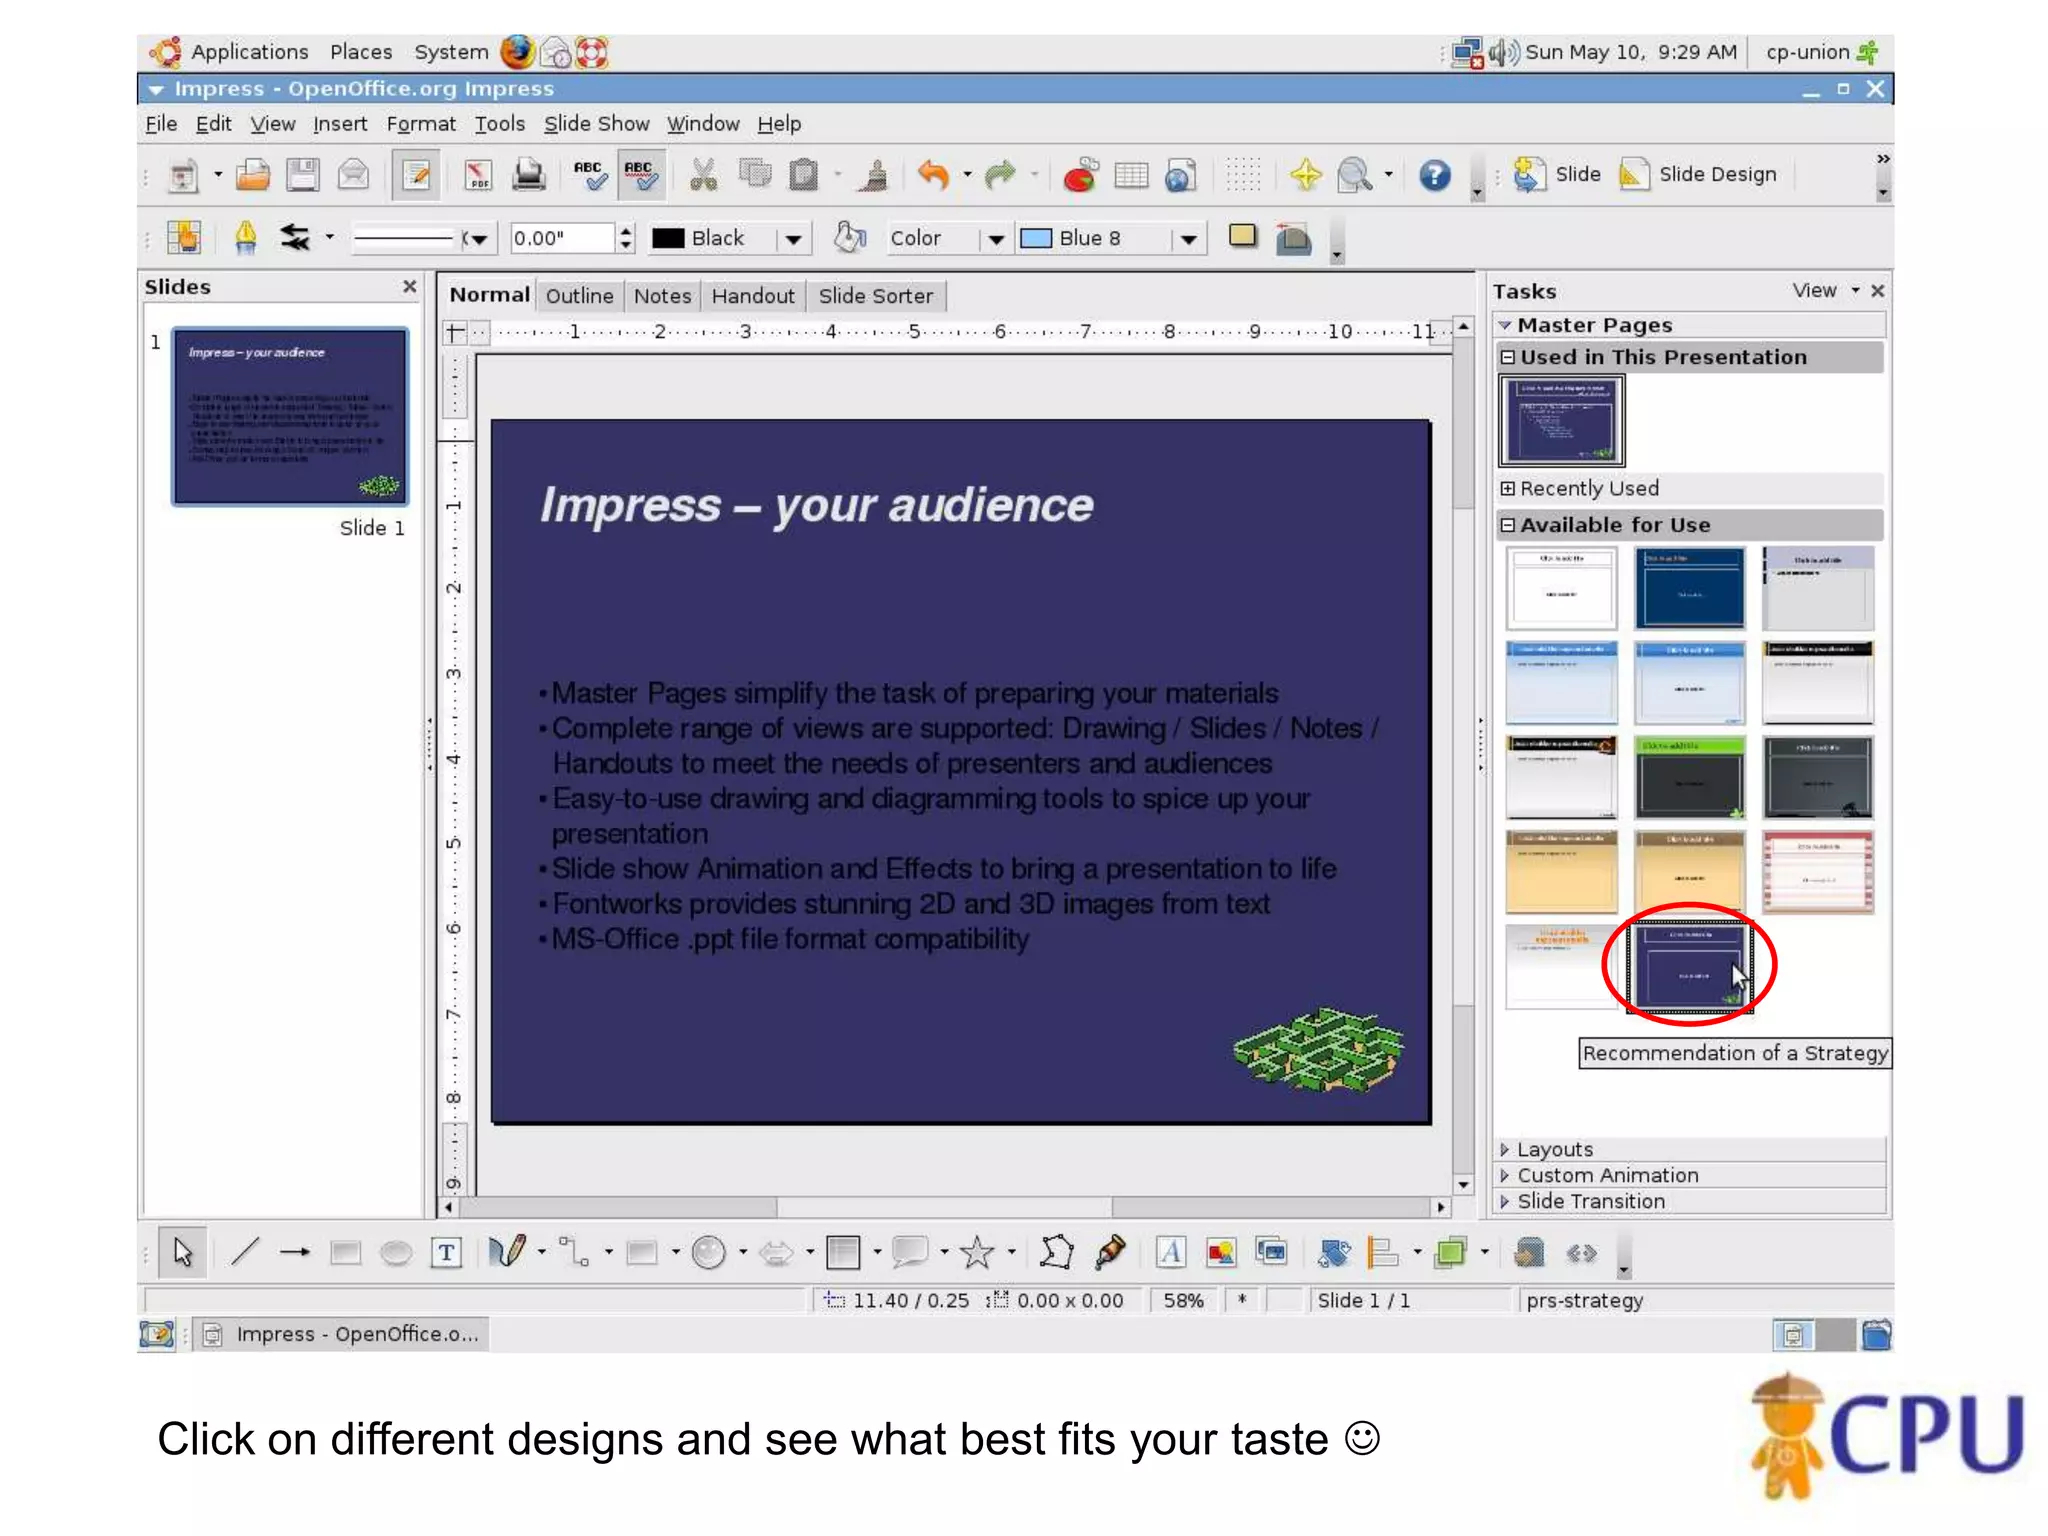Toggle Edit File mode

pos(415,175)
